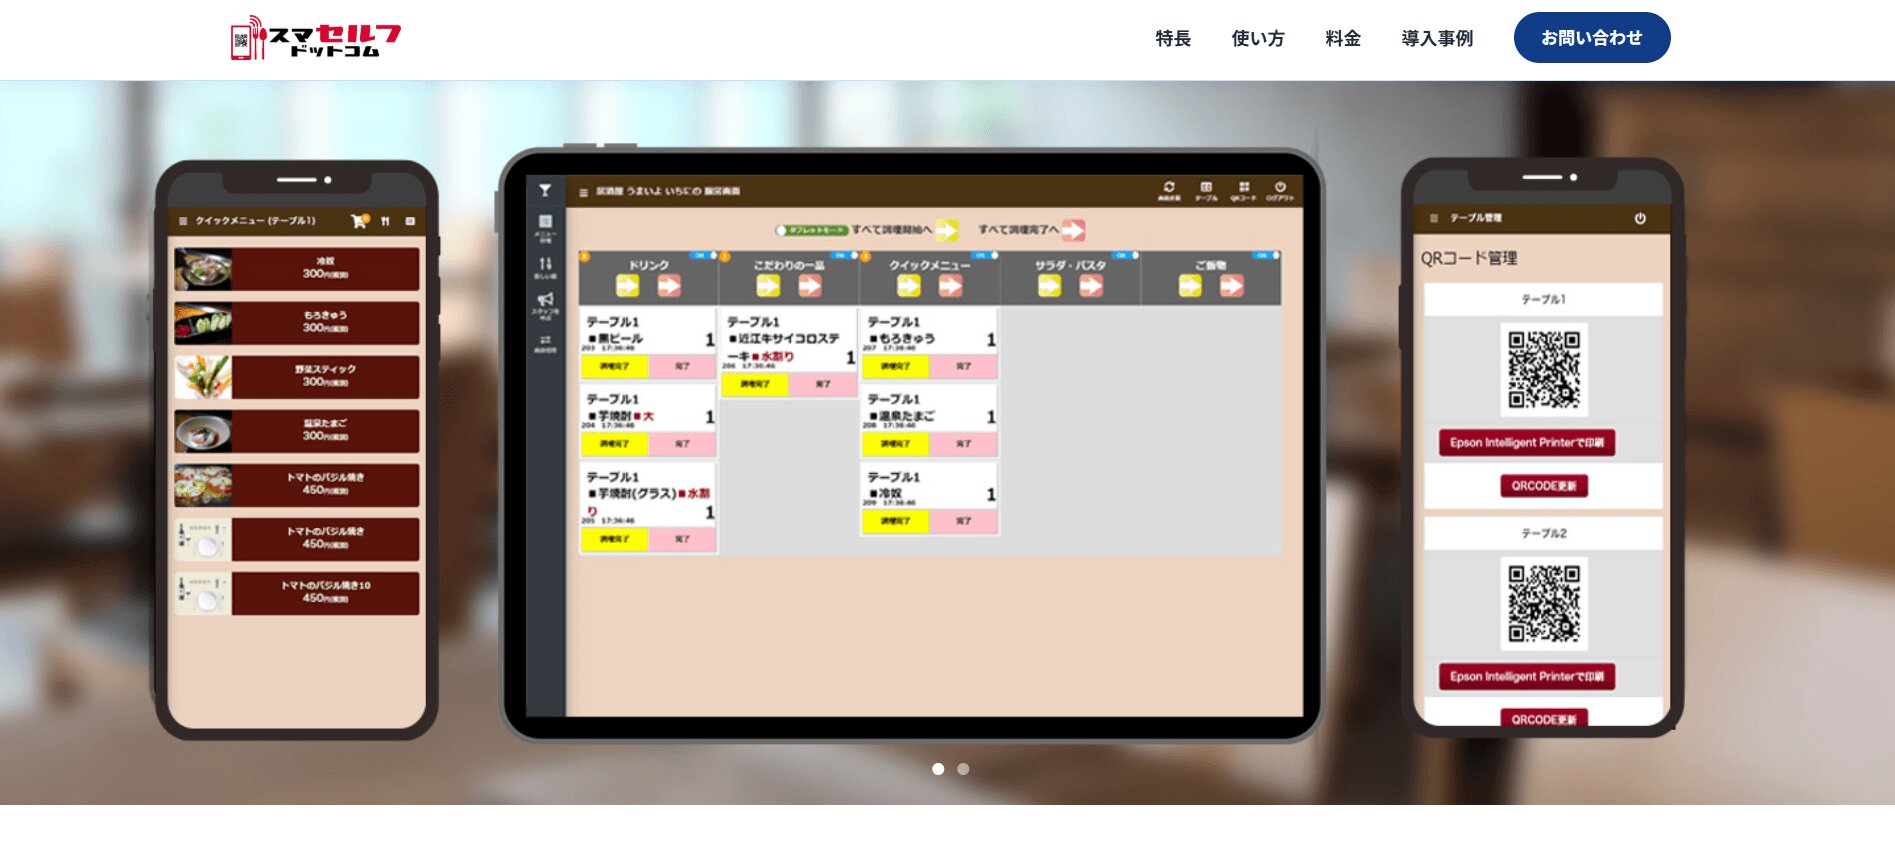
Task: Open the 使い方 menu item
Action: tap(1258, 38)
